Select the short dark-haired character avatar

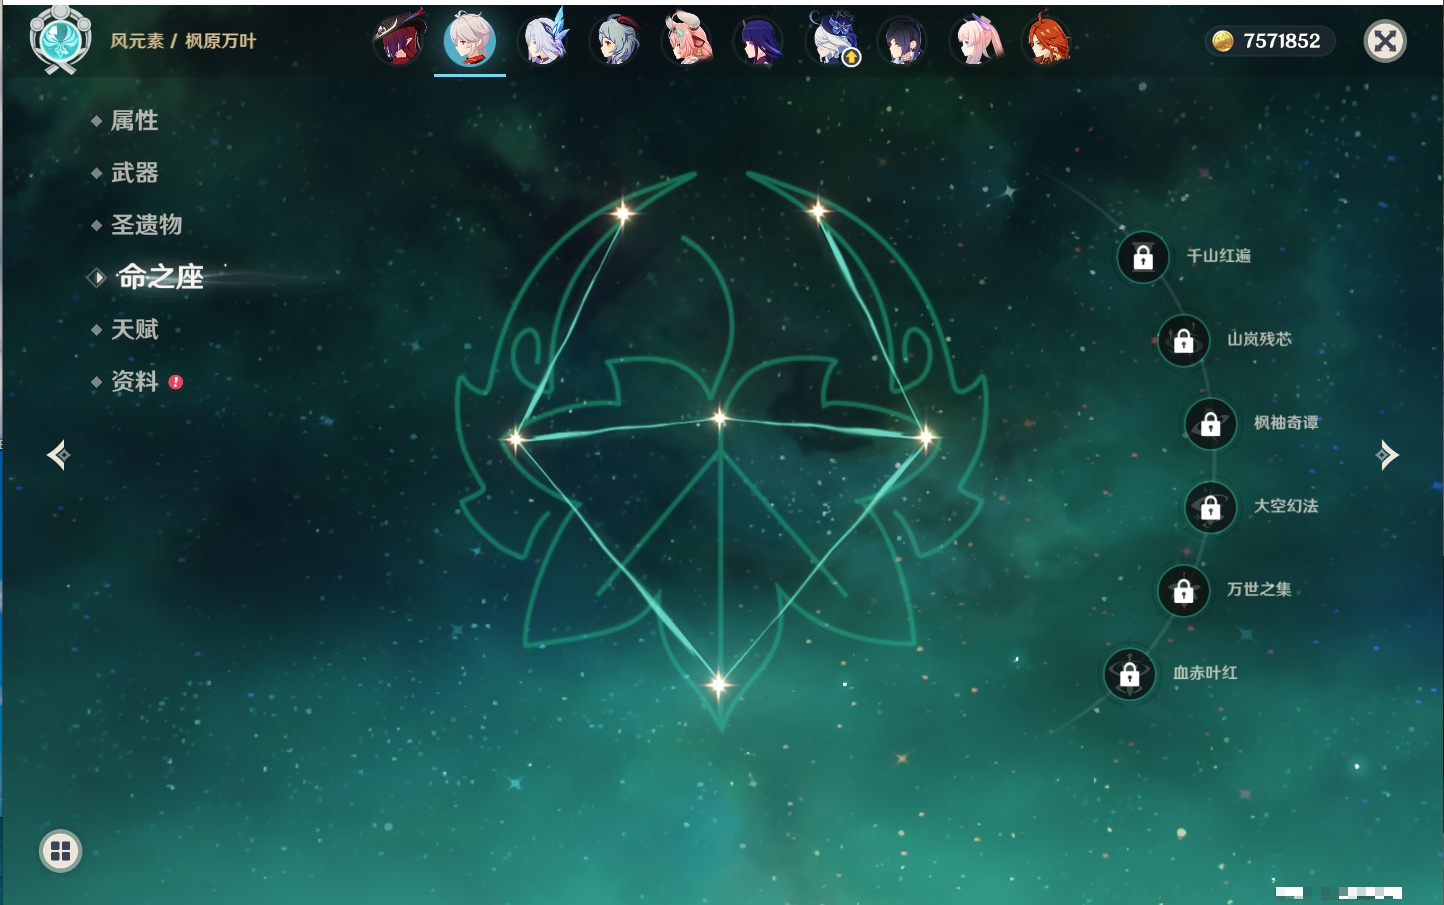pos(903,41)
